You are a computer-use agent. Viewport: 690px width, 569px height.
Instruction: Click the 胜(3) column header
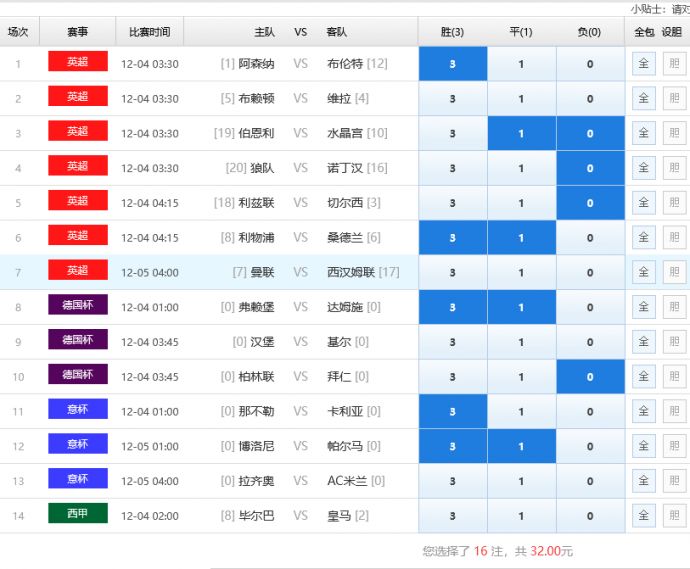coord(452,32)
